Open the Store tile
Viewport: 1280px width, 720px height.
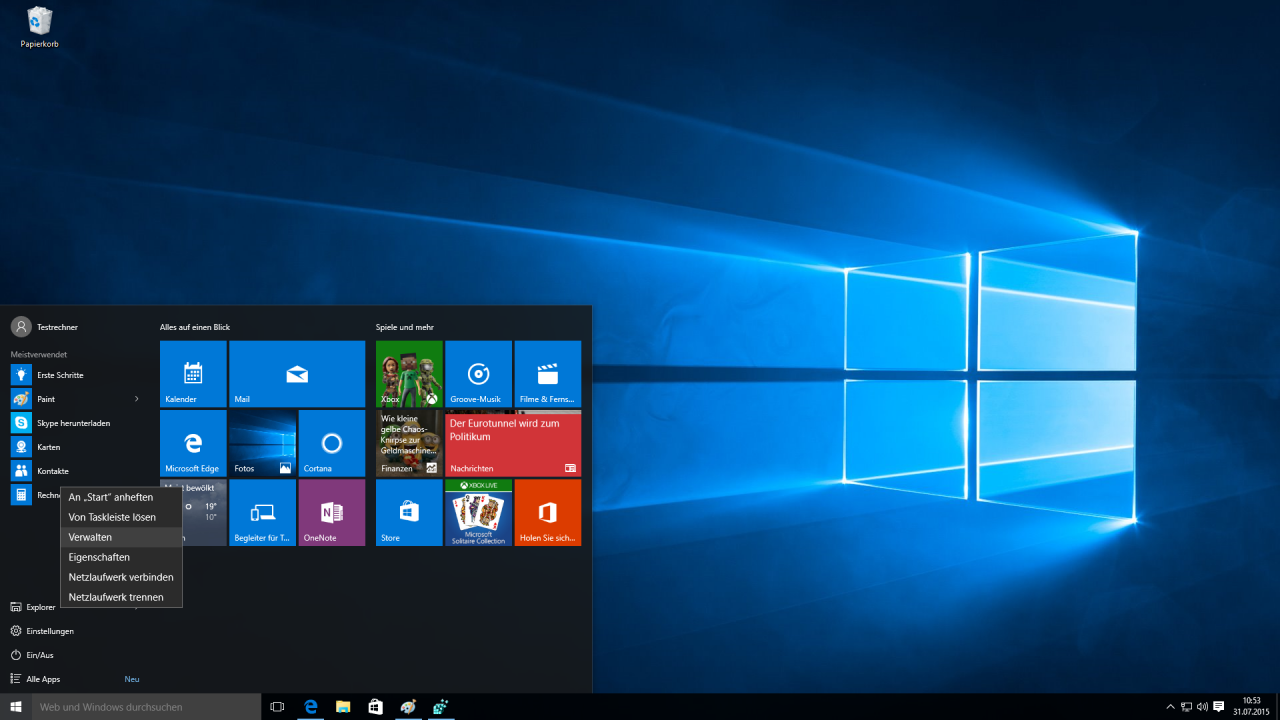409,513
